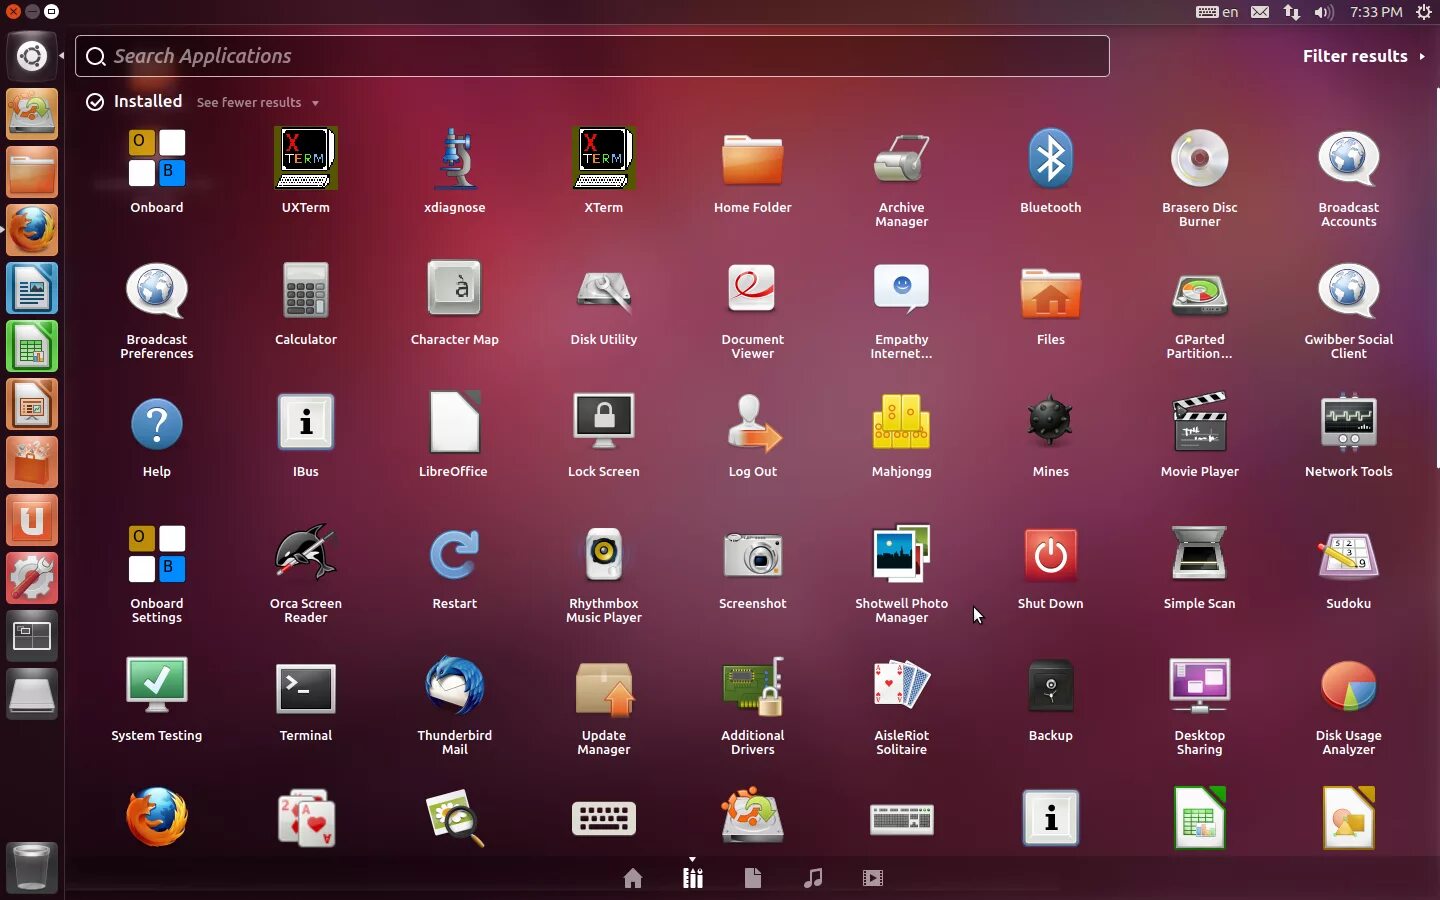Click the Shut Down icon
Viewport: 1440px width, 900px height.
pyautogui.click(x=1051, y=556)
